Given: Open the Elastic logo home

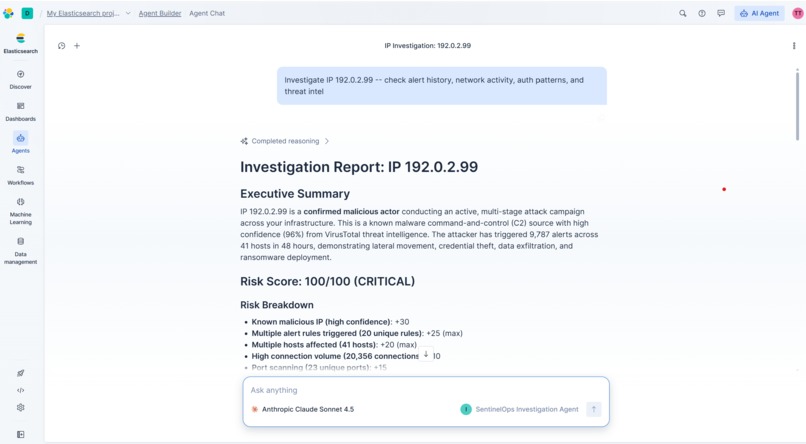Looking at the screenshot, I should [8, 13].
